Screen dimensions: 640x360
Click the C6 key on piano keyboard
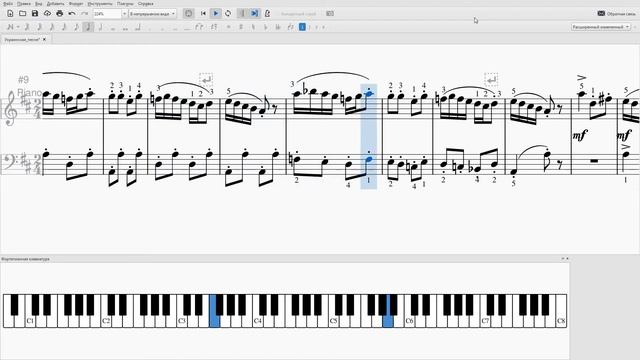(x=409, y=320)
